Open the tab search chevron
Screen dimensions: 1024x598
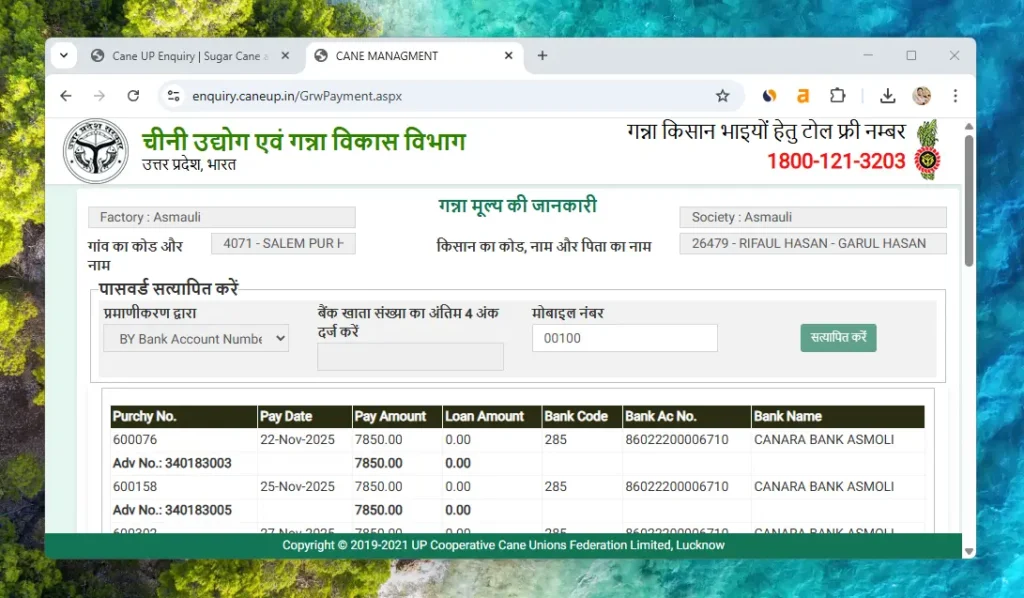[63, 55]
